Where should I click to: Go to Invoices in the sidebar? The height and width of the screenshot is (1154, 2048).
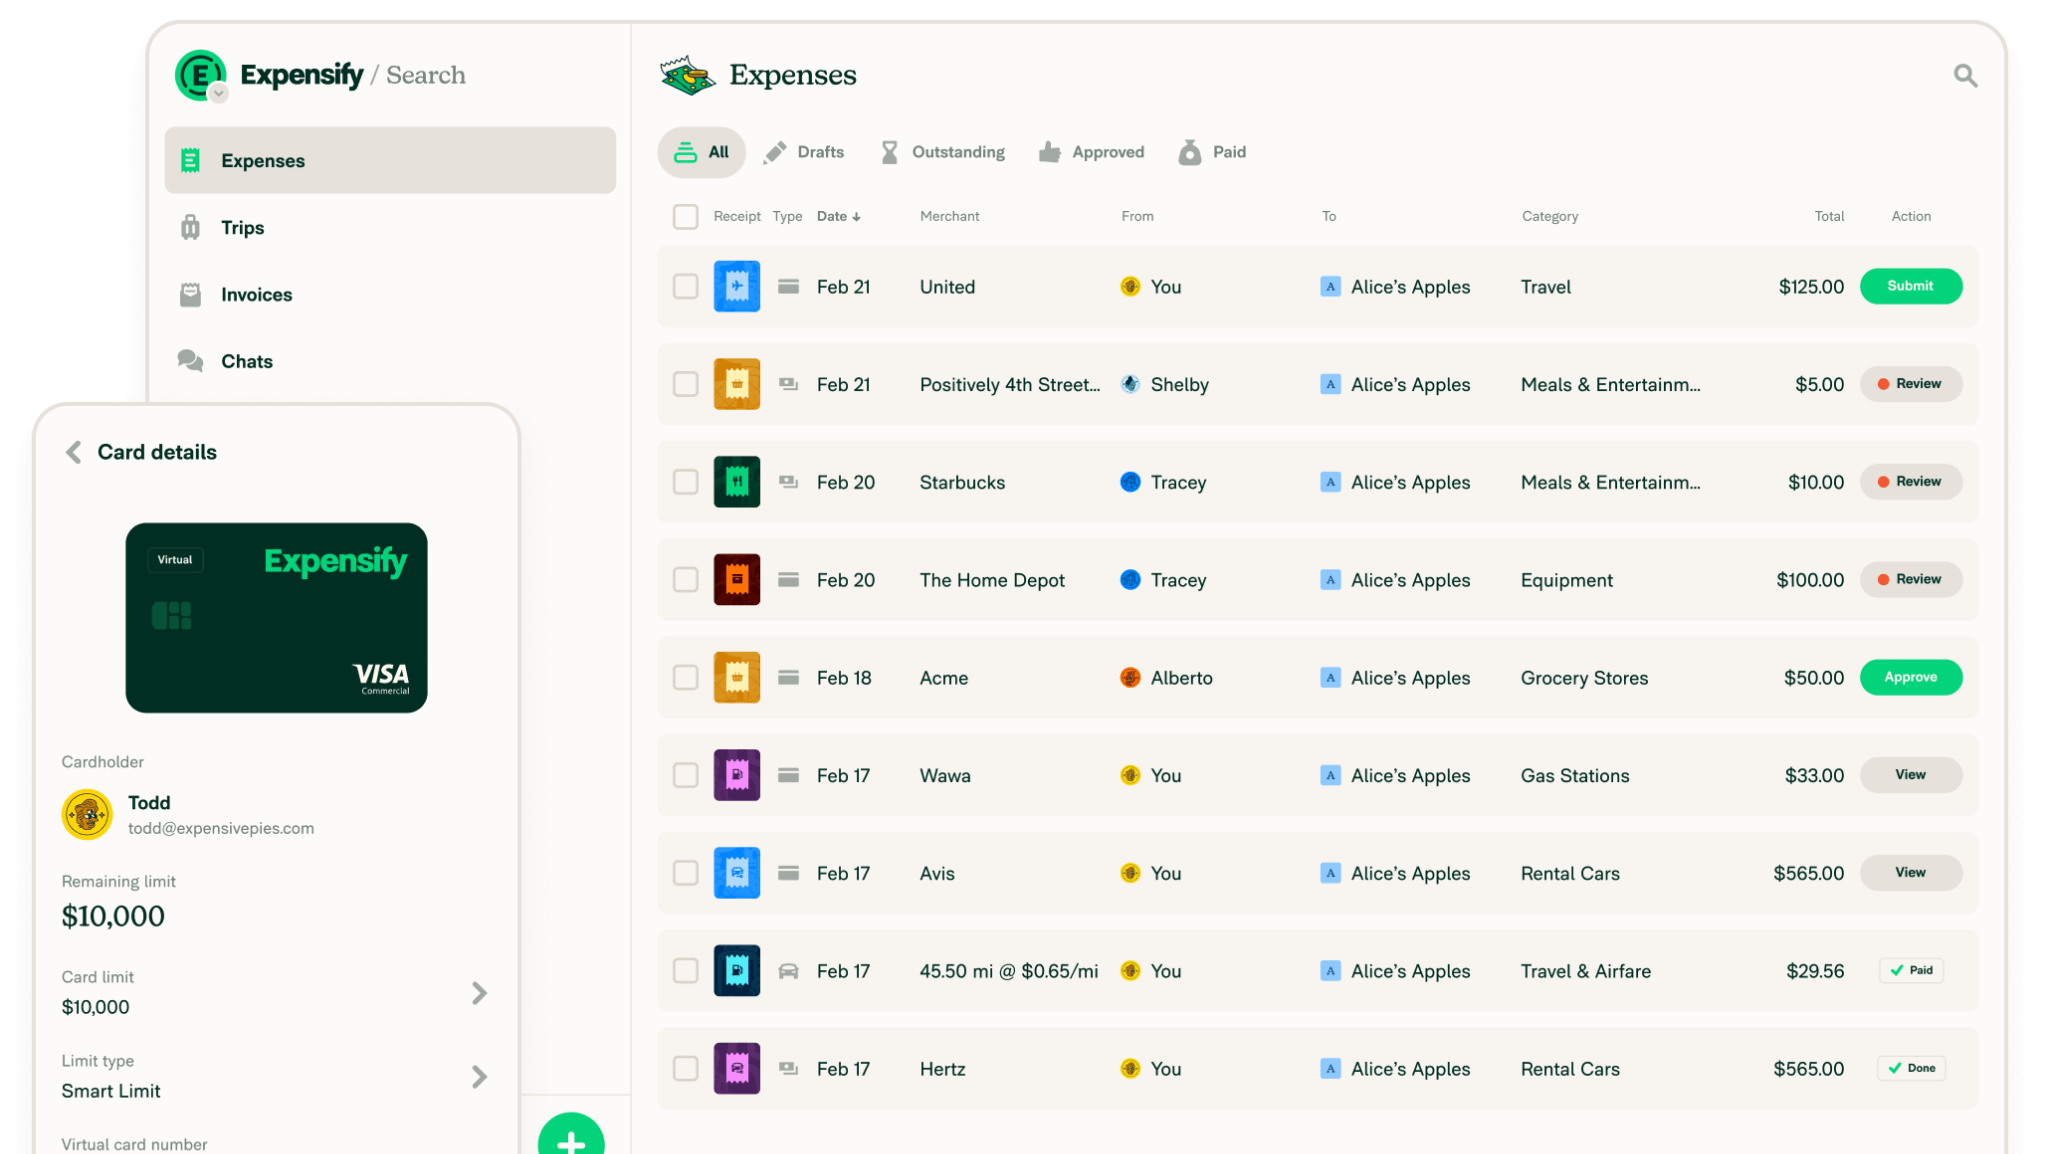tap(390, 294)
